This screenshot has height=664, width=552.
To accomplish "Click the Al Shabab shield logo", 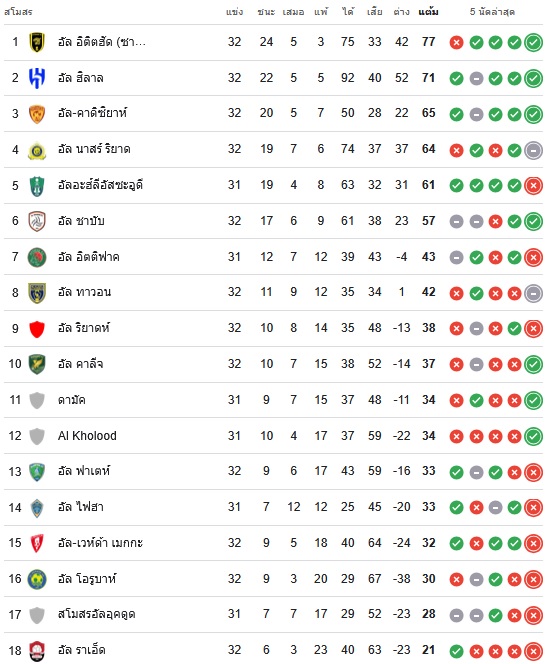I will tap(37, 221).
